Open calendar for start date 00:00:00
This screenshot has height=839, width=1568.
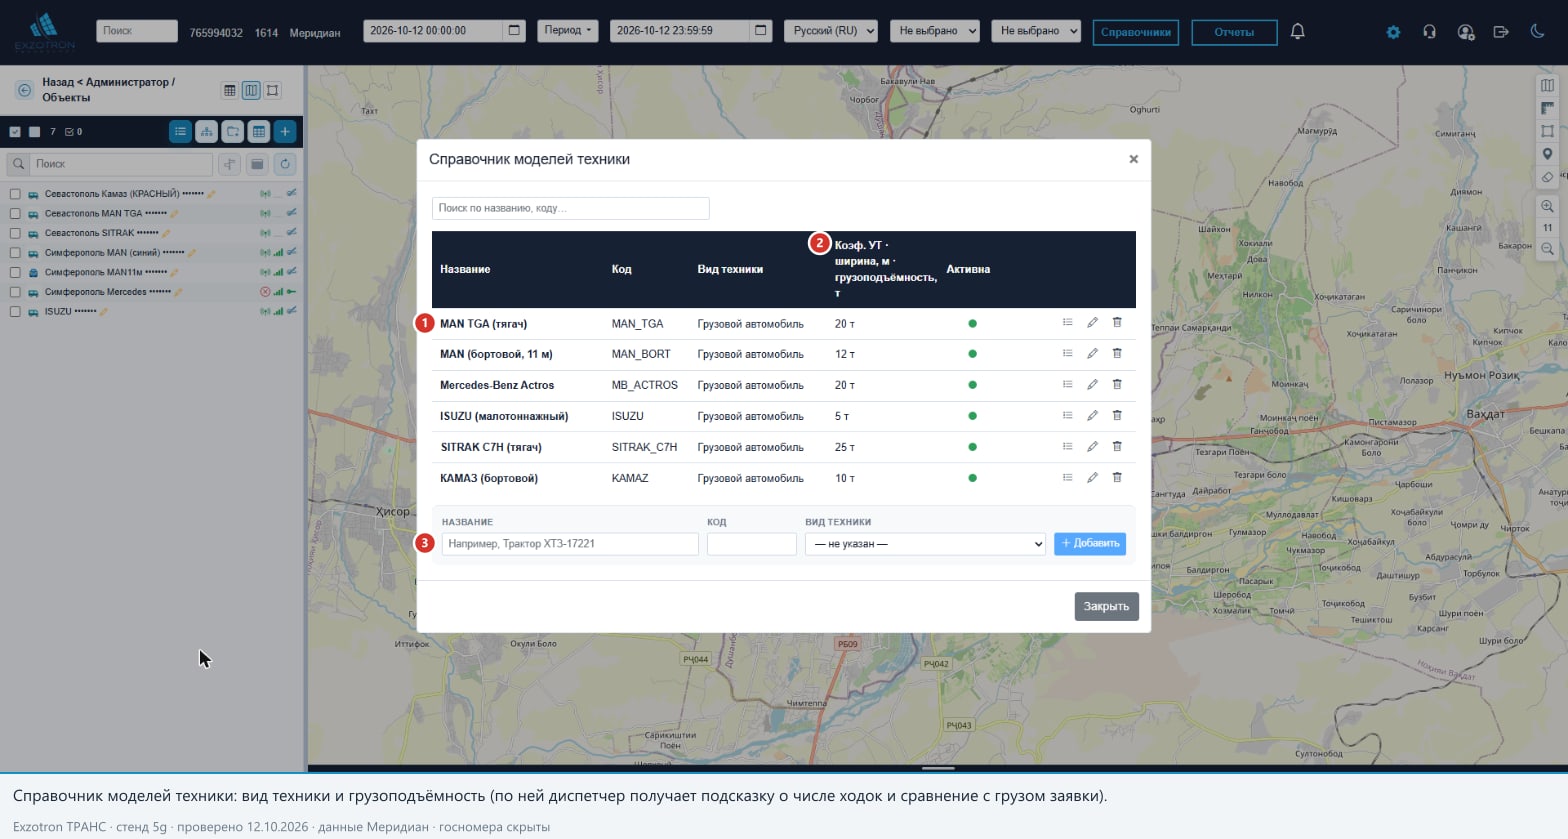click(514, 31)
